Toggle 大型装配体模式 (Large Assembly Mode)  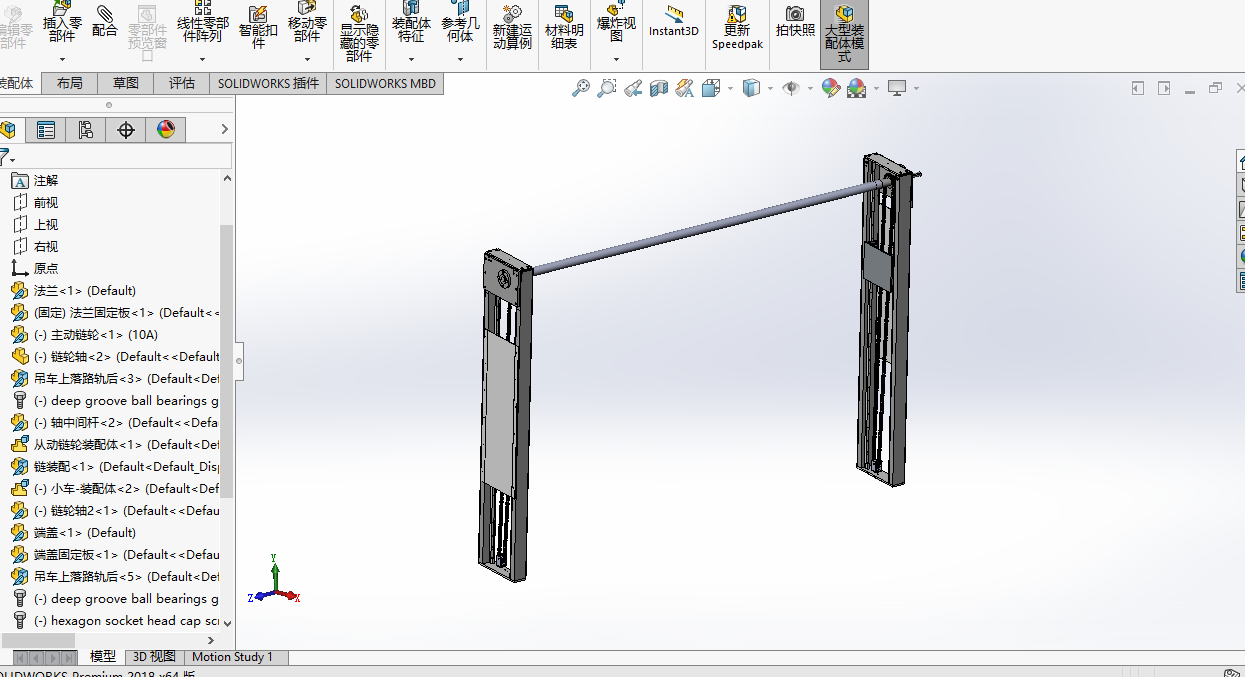(x=844, y=32)
